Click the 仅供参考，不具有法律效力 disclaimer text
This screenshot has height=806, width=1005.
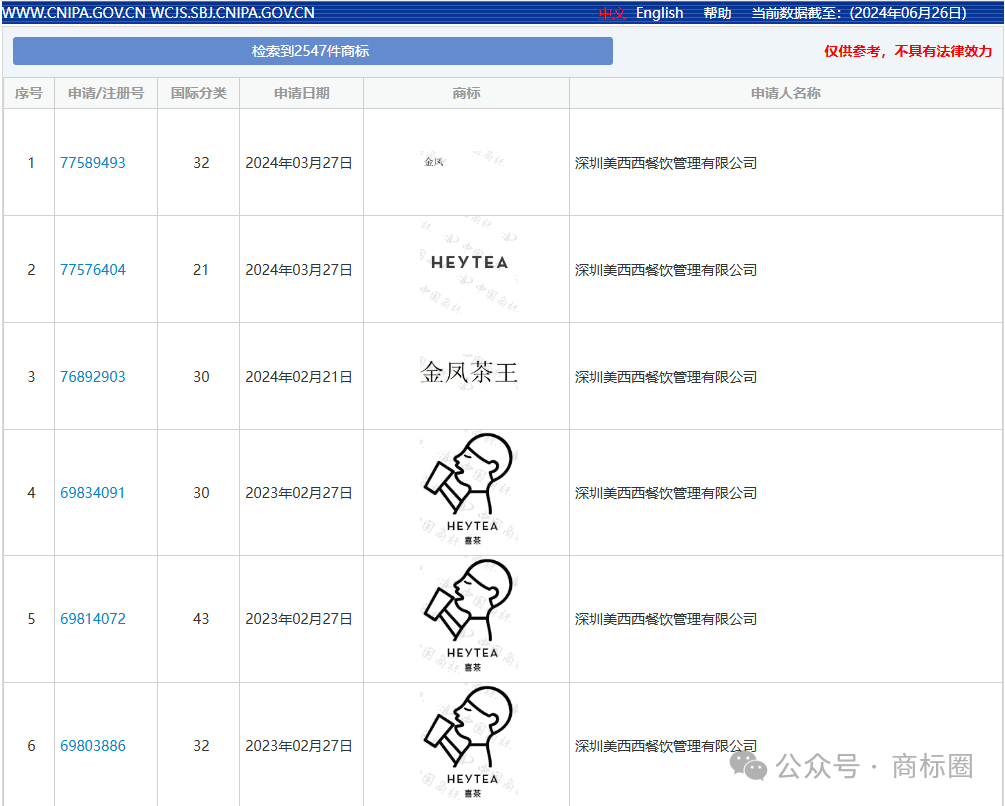[908, 51]
